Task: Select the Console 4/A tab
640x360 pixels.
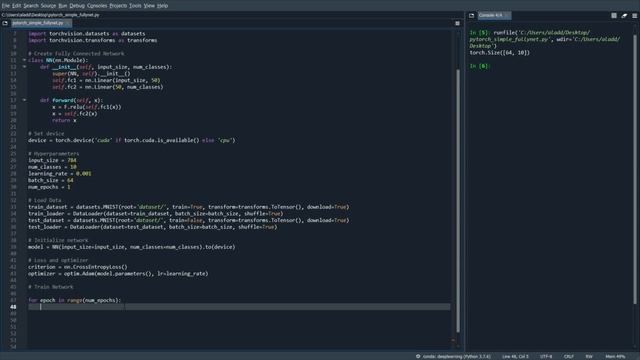Action: pos(493,16)
